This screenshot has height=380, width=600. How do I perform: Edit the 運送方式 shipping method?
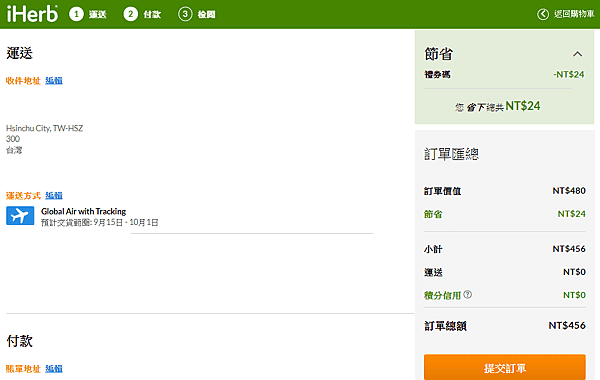click(x=54, y=196)
